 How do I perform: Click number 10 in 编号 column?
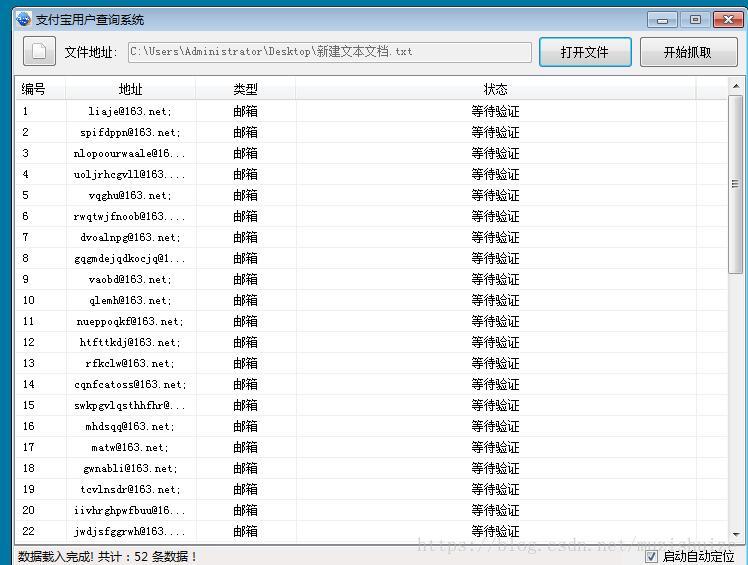29,300
